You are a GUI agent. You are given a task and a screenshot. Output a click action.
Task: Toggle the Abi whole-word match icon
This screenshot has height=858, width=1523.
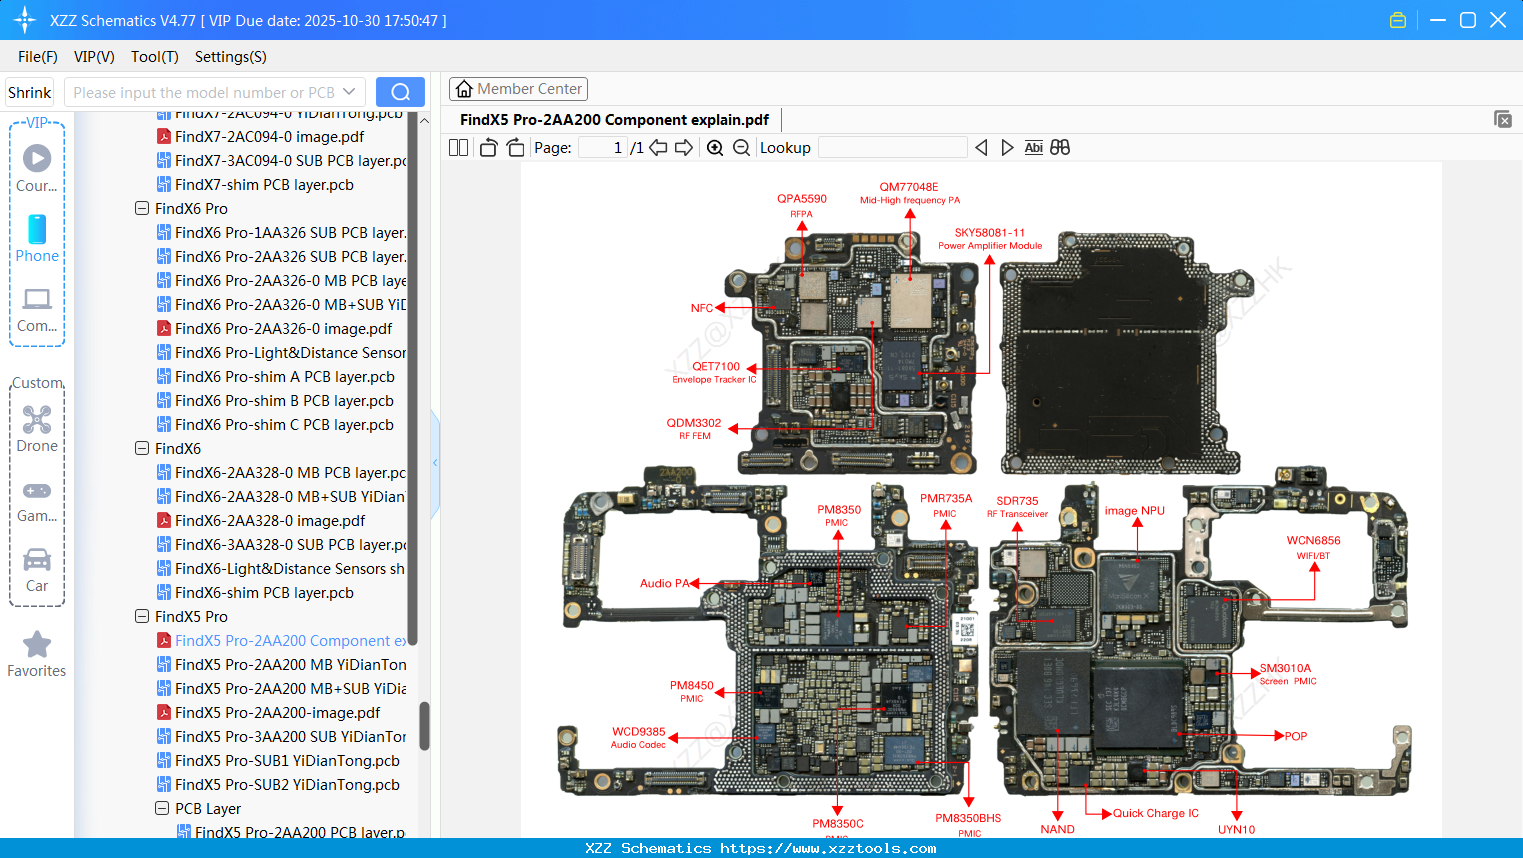click(1034, 148)
